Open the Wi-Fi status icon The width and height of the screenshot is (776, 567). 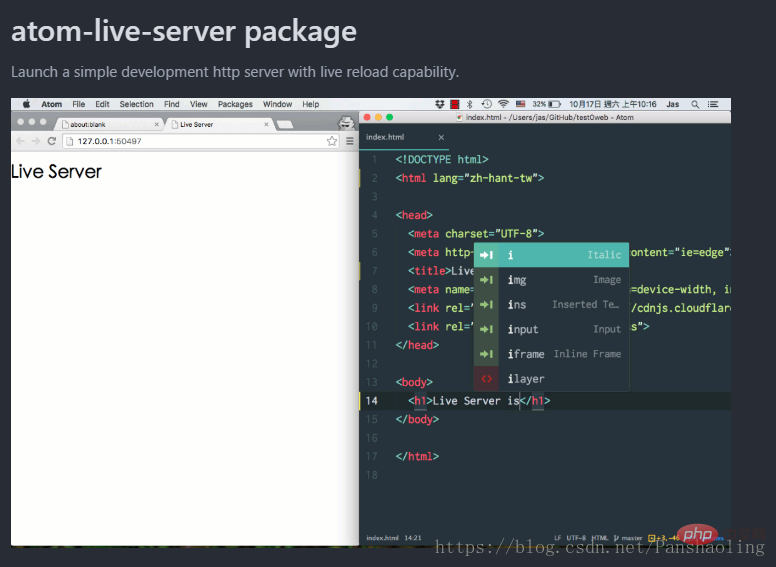coord(503,104)
